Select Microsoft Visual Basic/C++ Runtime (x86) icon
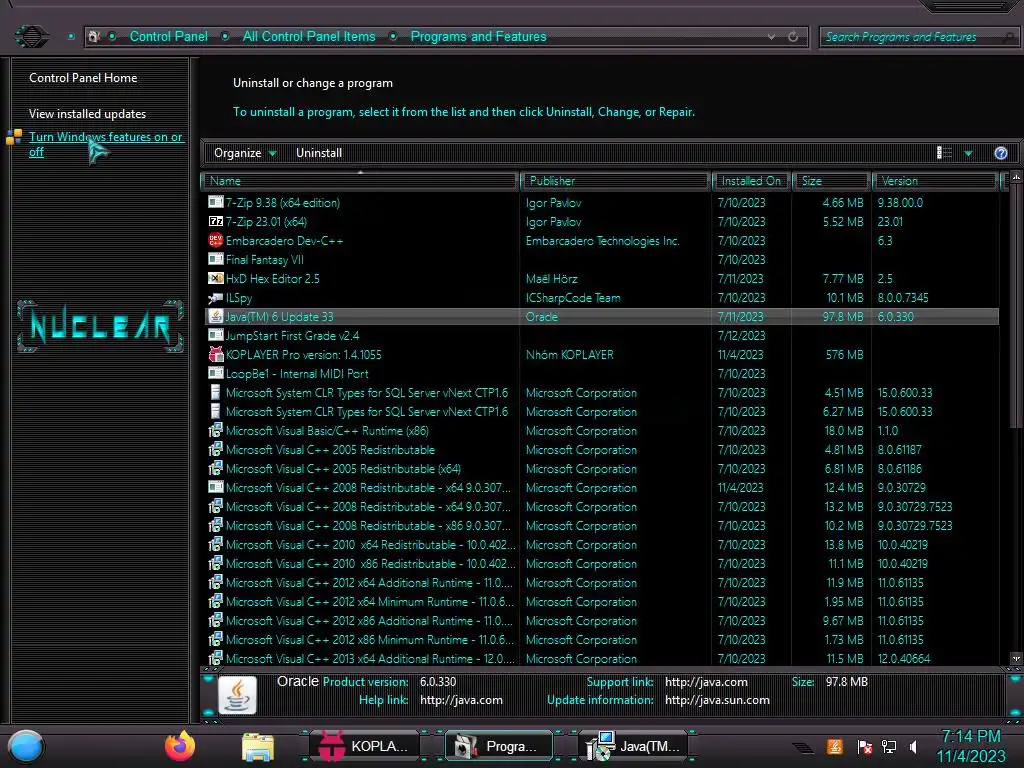Viewport: 1024px width, 768px height. (x=216, y=430)
